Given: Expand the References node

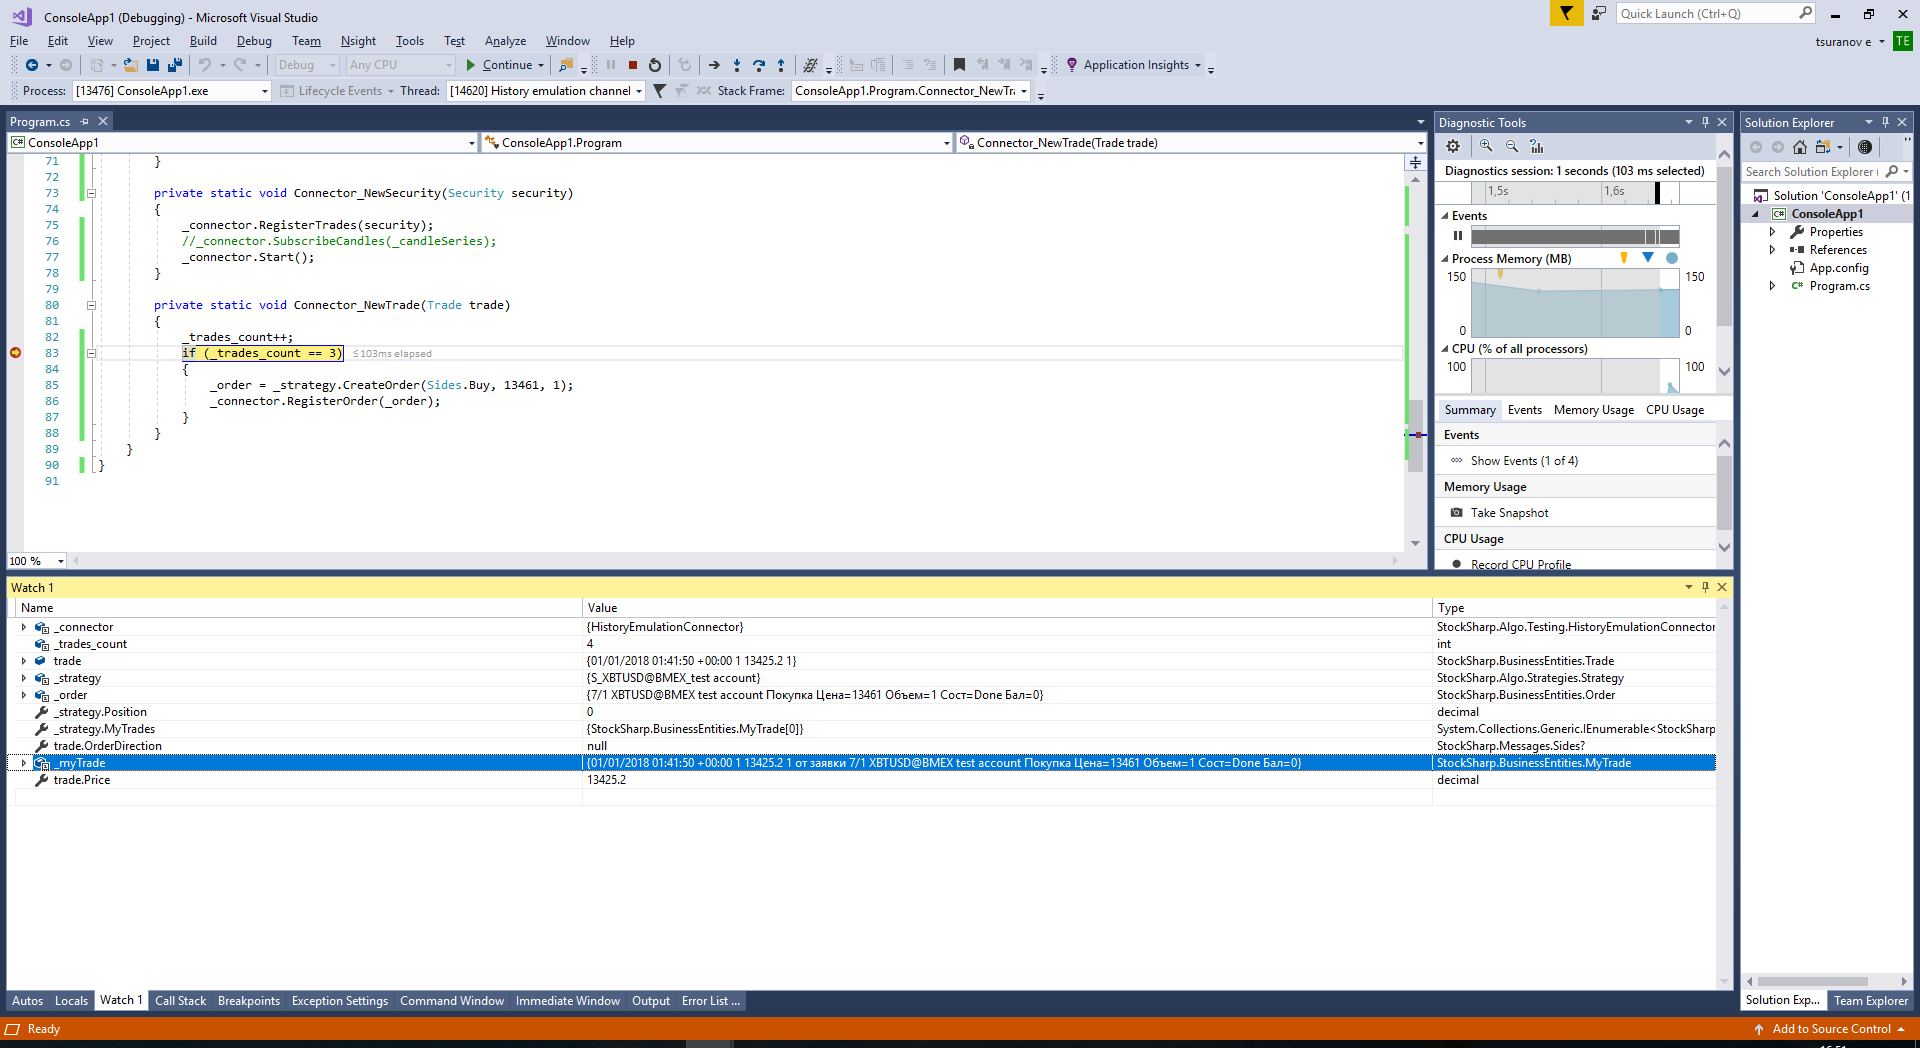Looking at the screenshot, I should coord(1772,250).
